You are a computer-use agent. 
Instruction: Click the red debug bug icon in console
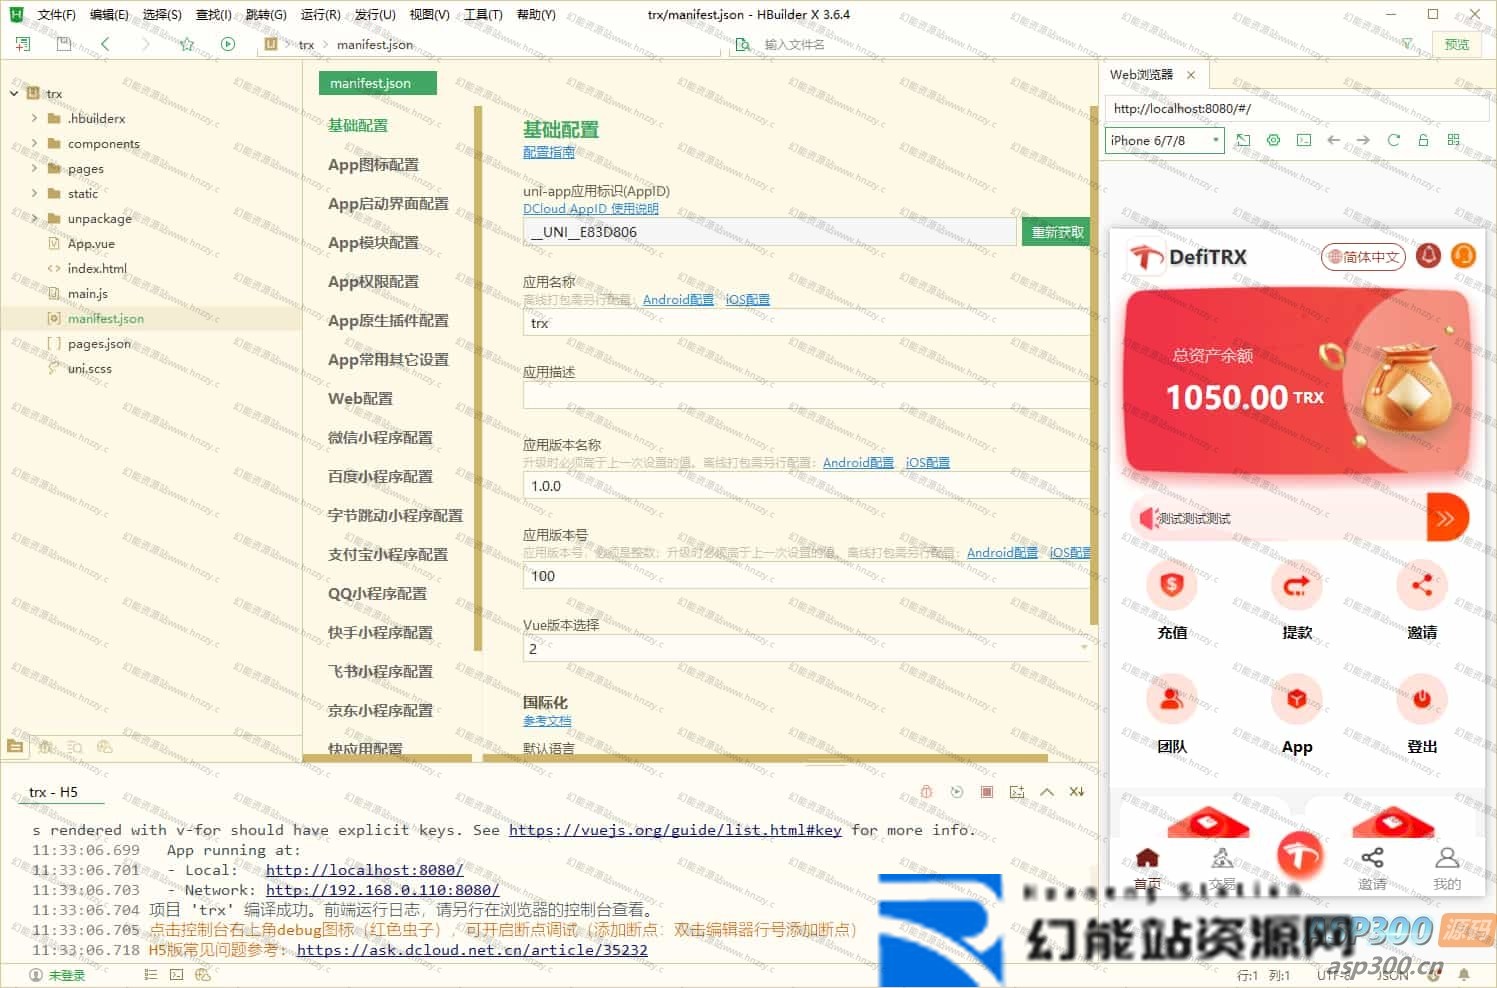point(926,792)
